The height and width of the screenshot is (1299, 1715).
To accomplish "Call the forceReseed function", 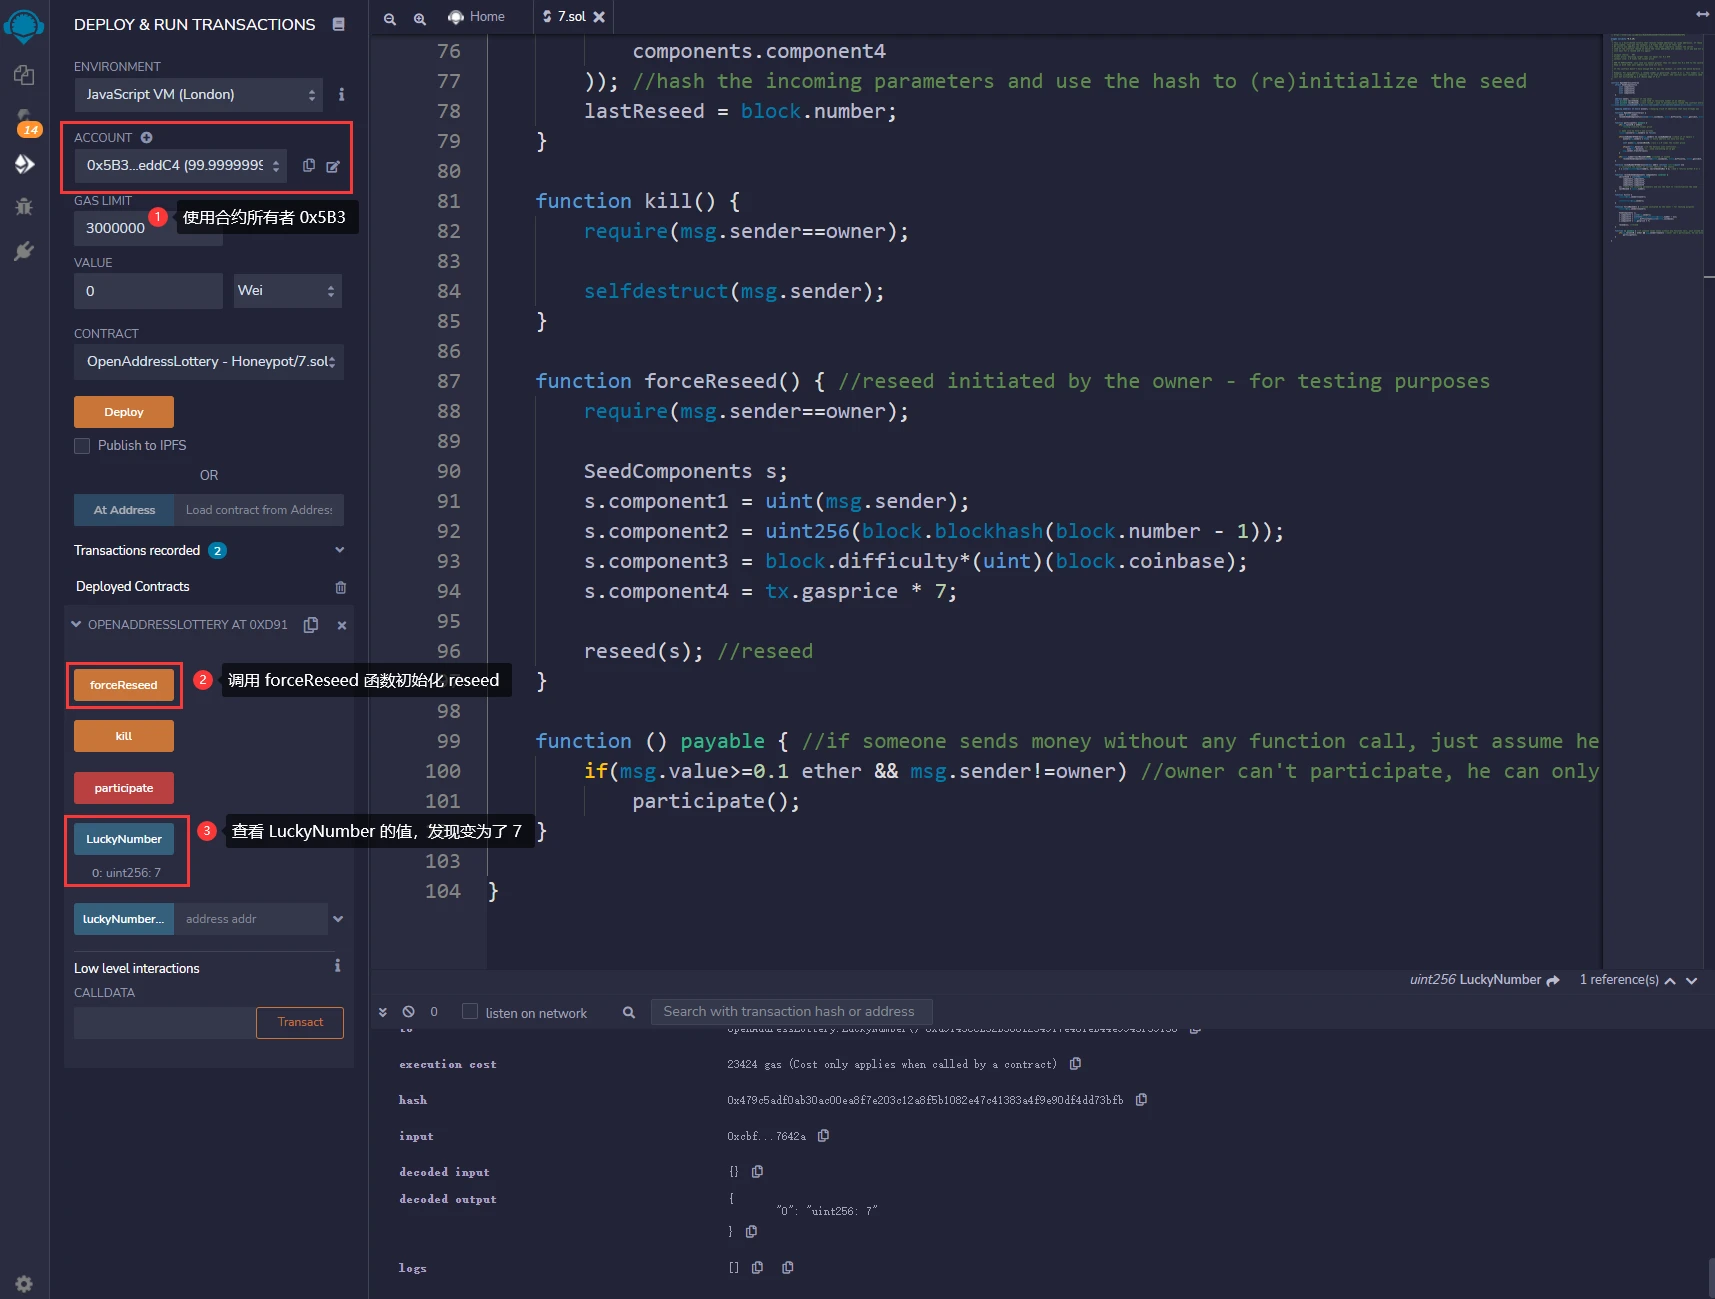I will [124, 685].
